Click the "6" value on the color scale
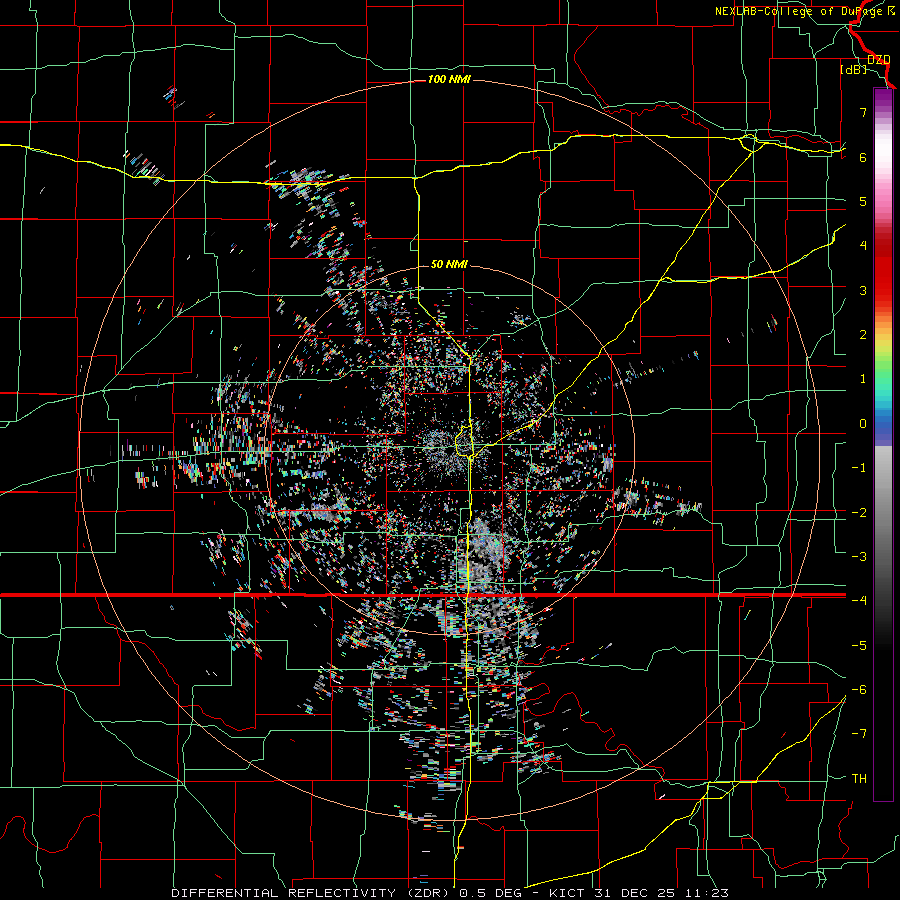This screenshot has height=900, width=900. point(863,157)
